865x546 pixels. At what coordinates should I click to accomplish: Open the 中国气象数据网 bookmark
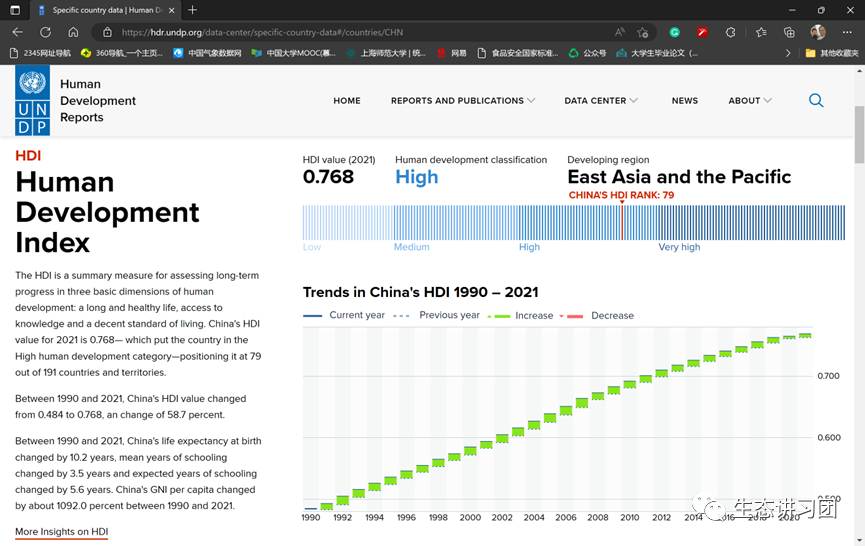pos(207,53)
